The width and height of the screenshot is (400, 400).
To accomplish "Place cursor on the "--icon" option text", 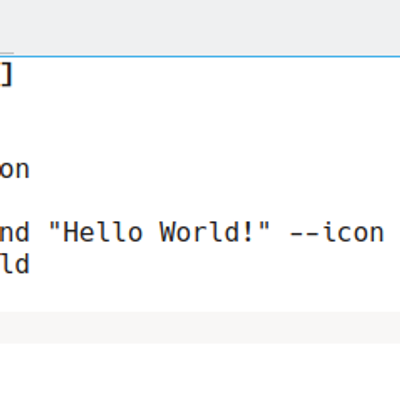I will [337, 232].
